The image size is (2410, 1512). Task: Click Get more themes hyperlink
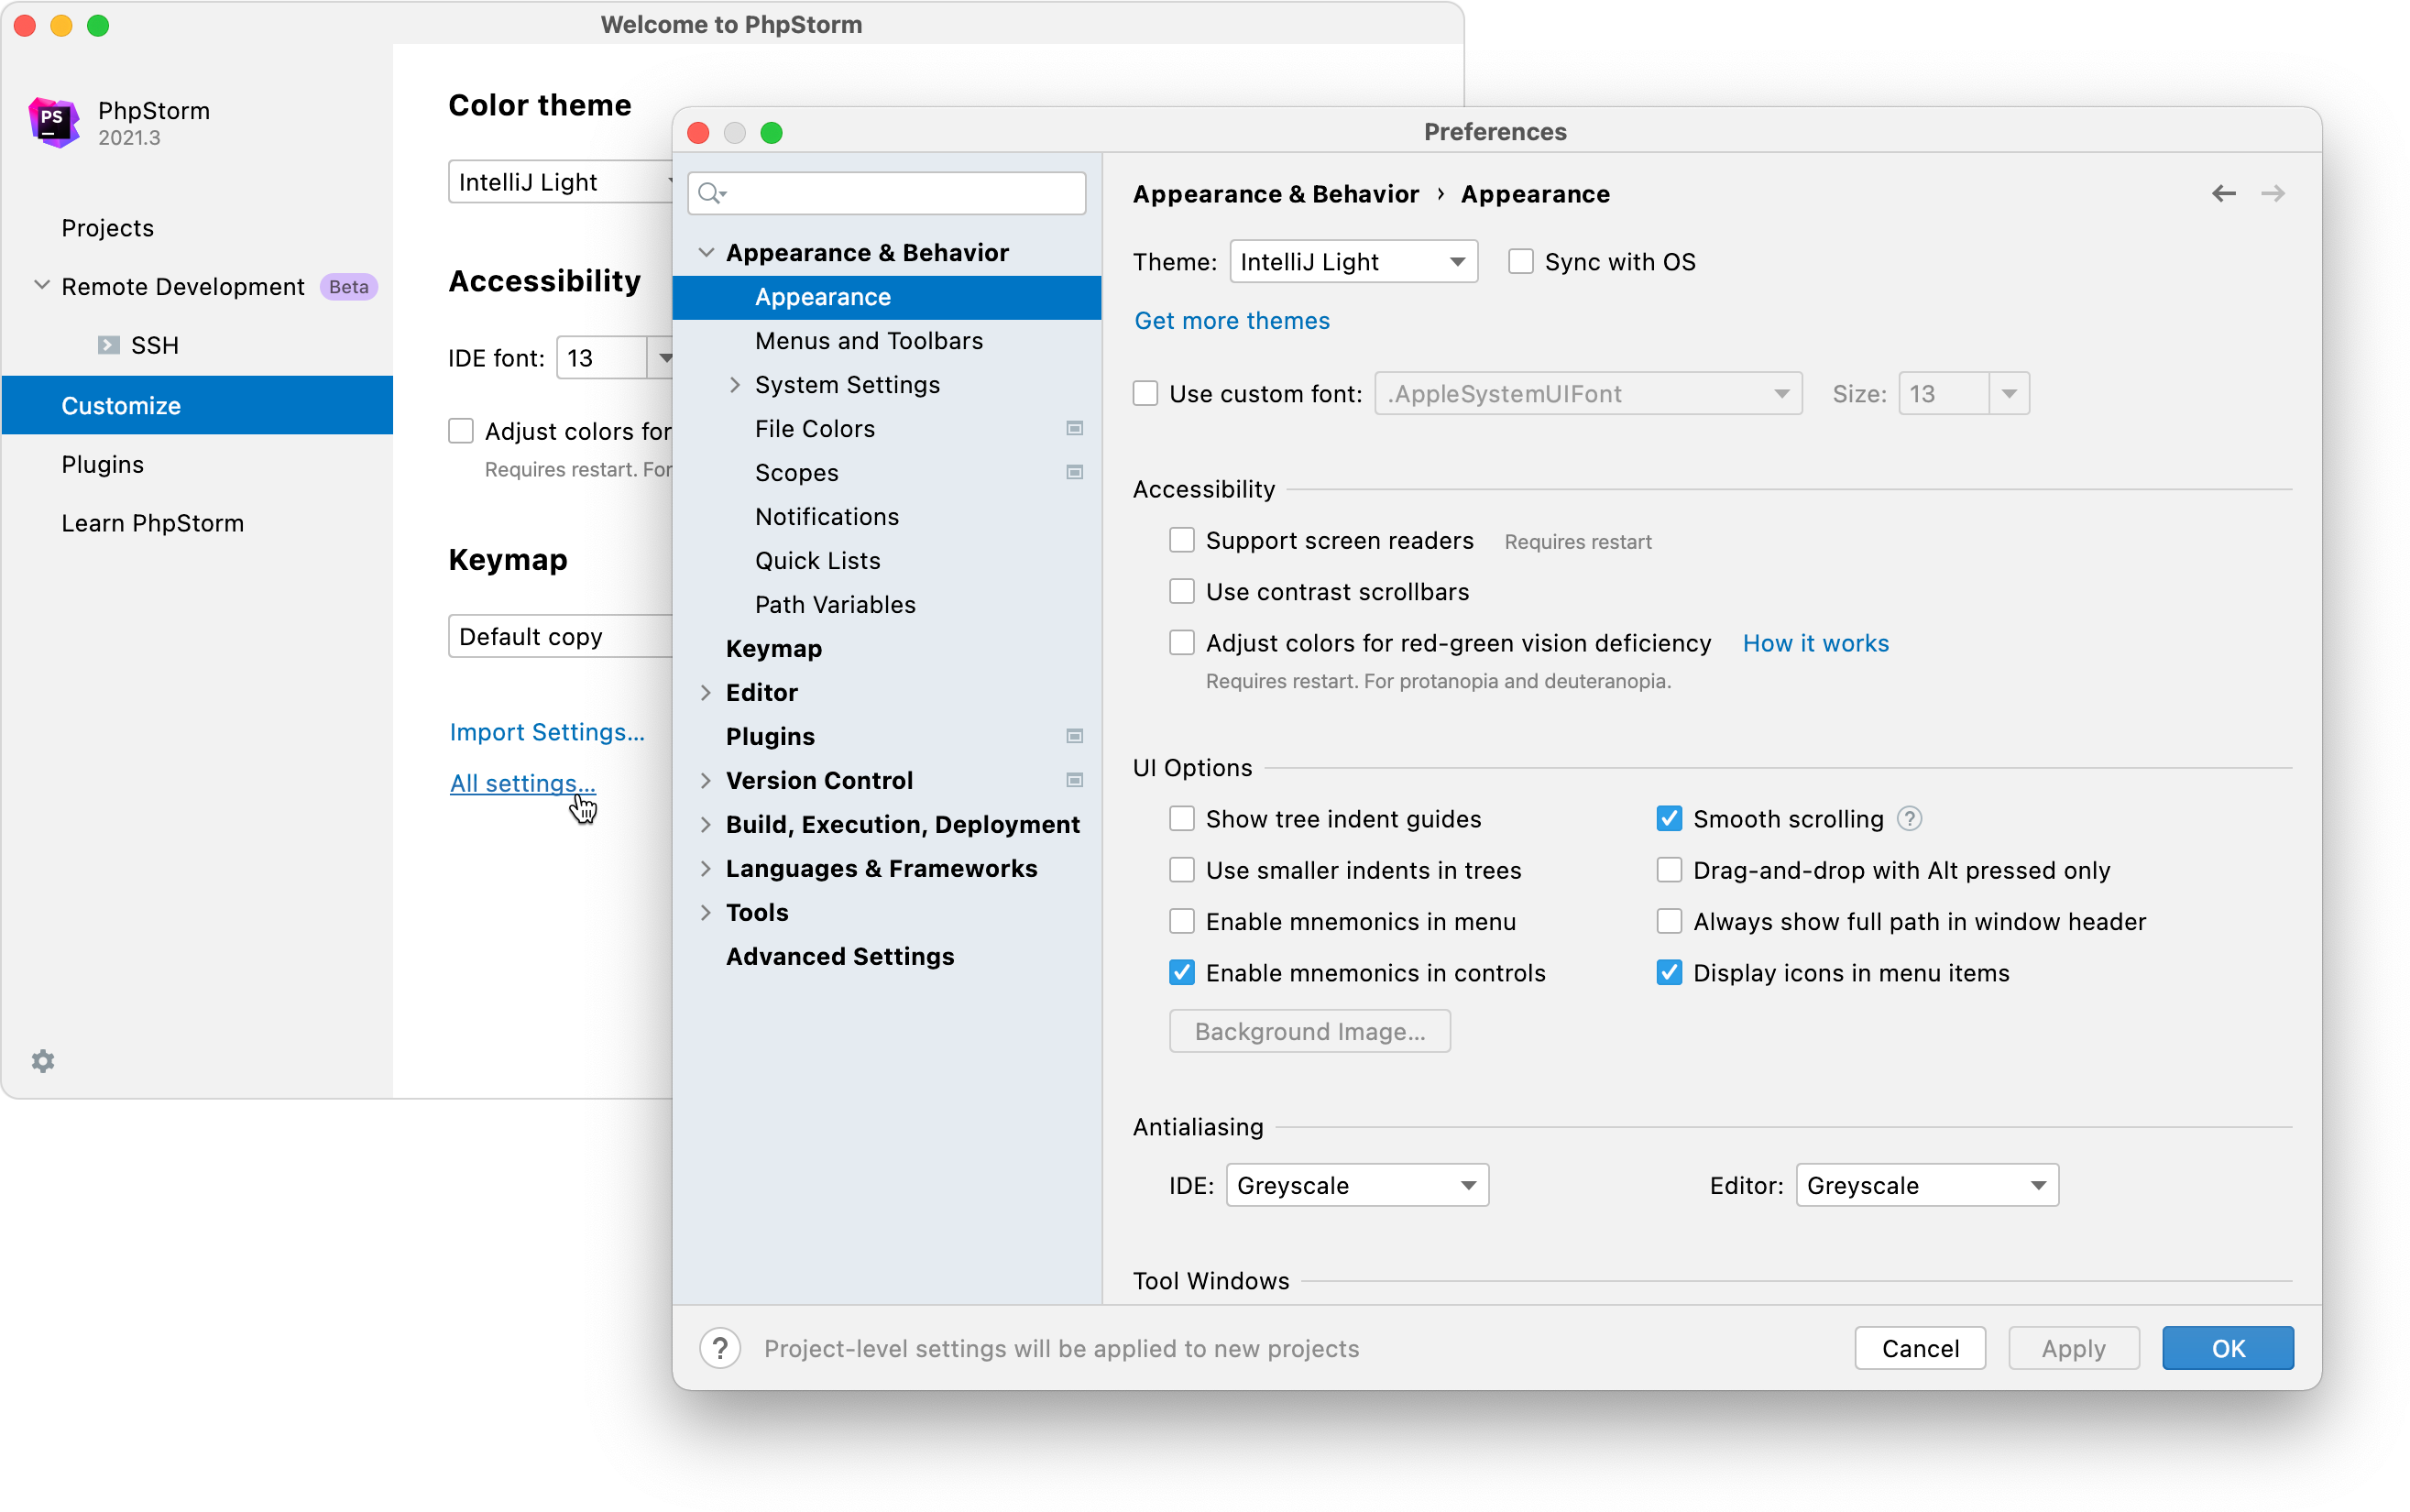click(1232, 321)
